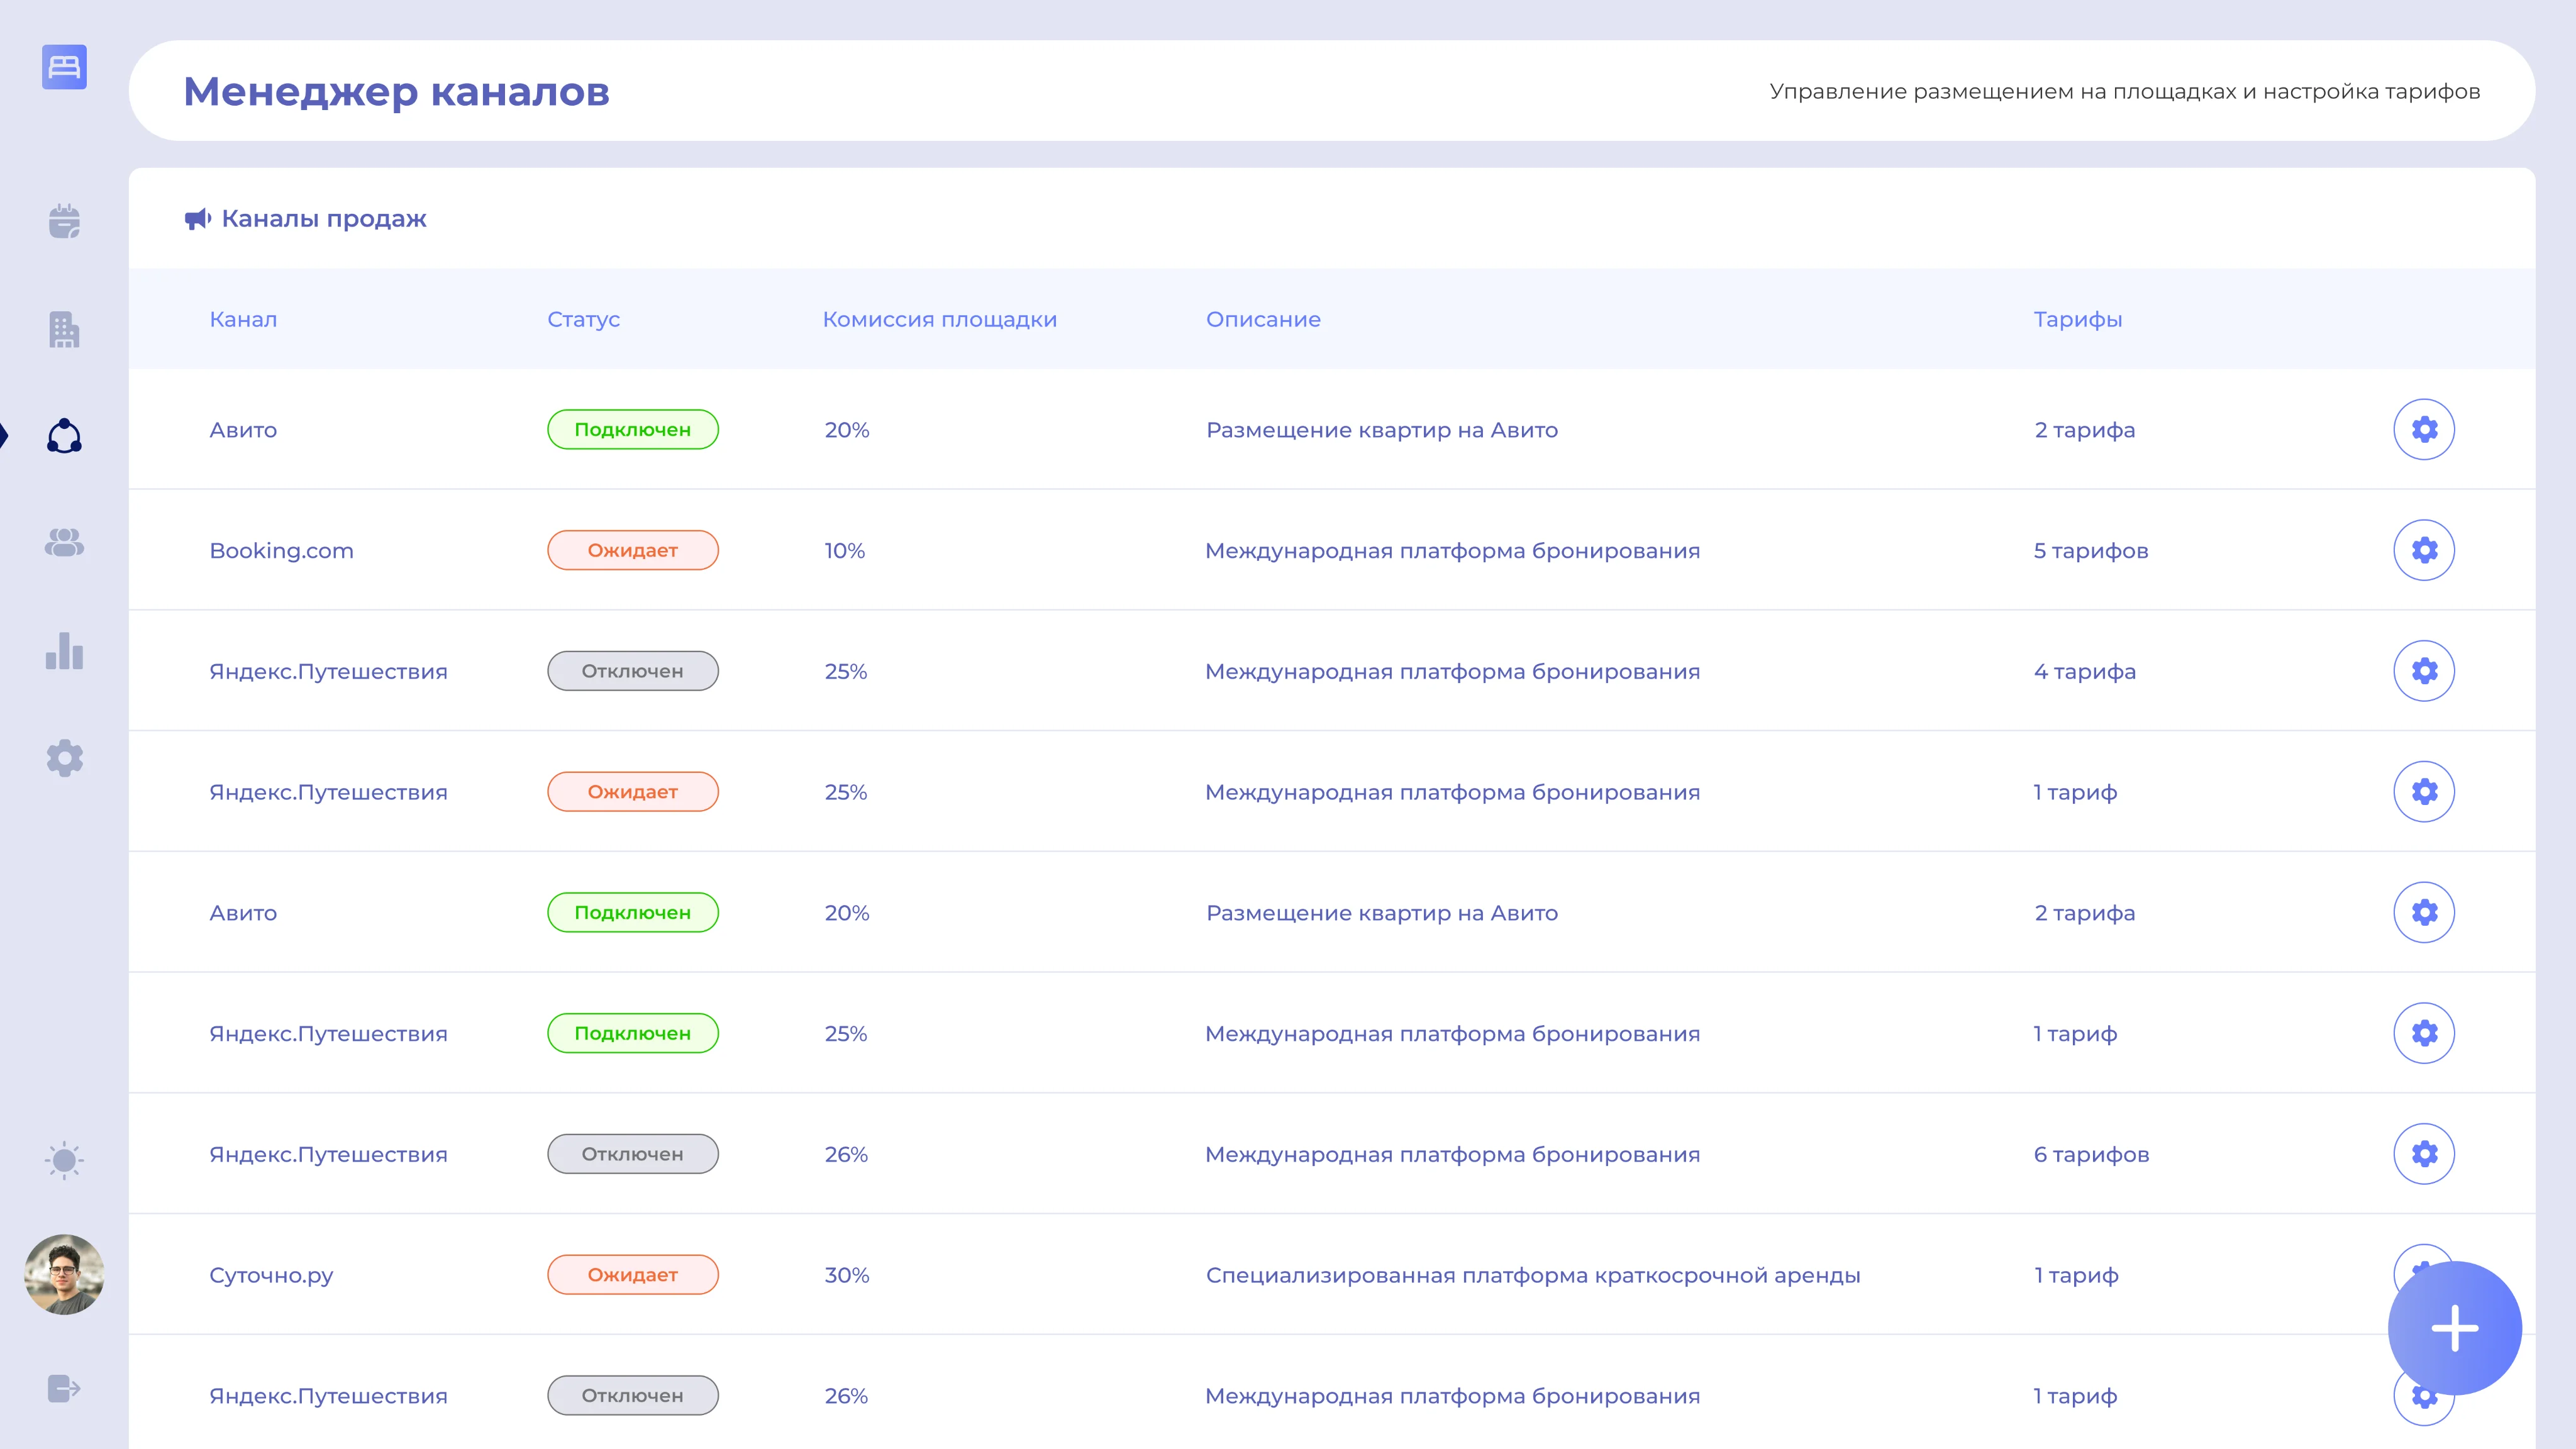Open the statistics bar chart icon
The height and width of the screenshot is (1449, 2576).
click(64, 651)
